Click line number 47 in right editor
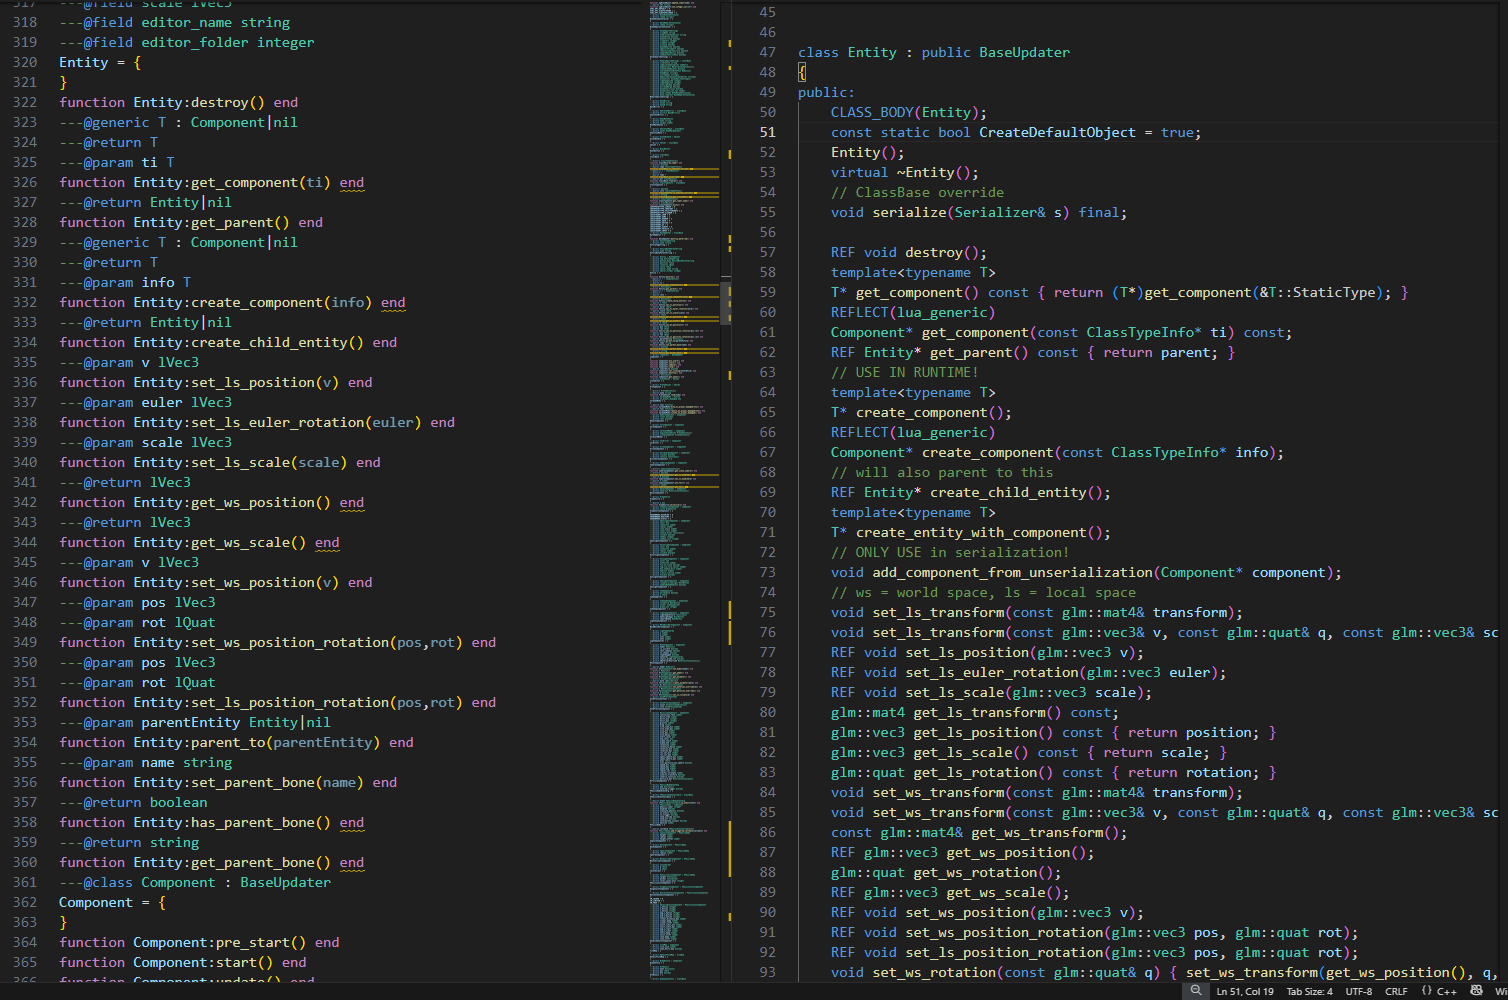This screenshot has width=1508, height=1000. coord(767,52)
